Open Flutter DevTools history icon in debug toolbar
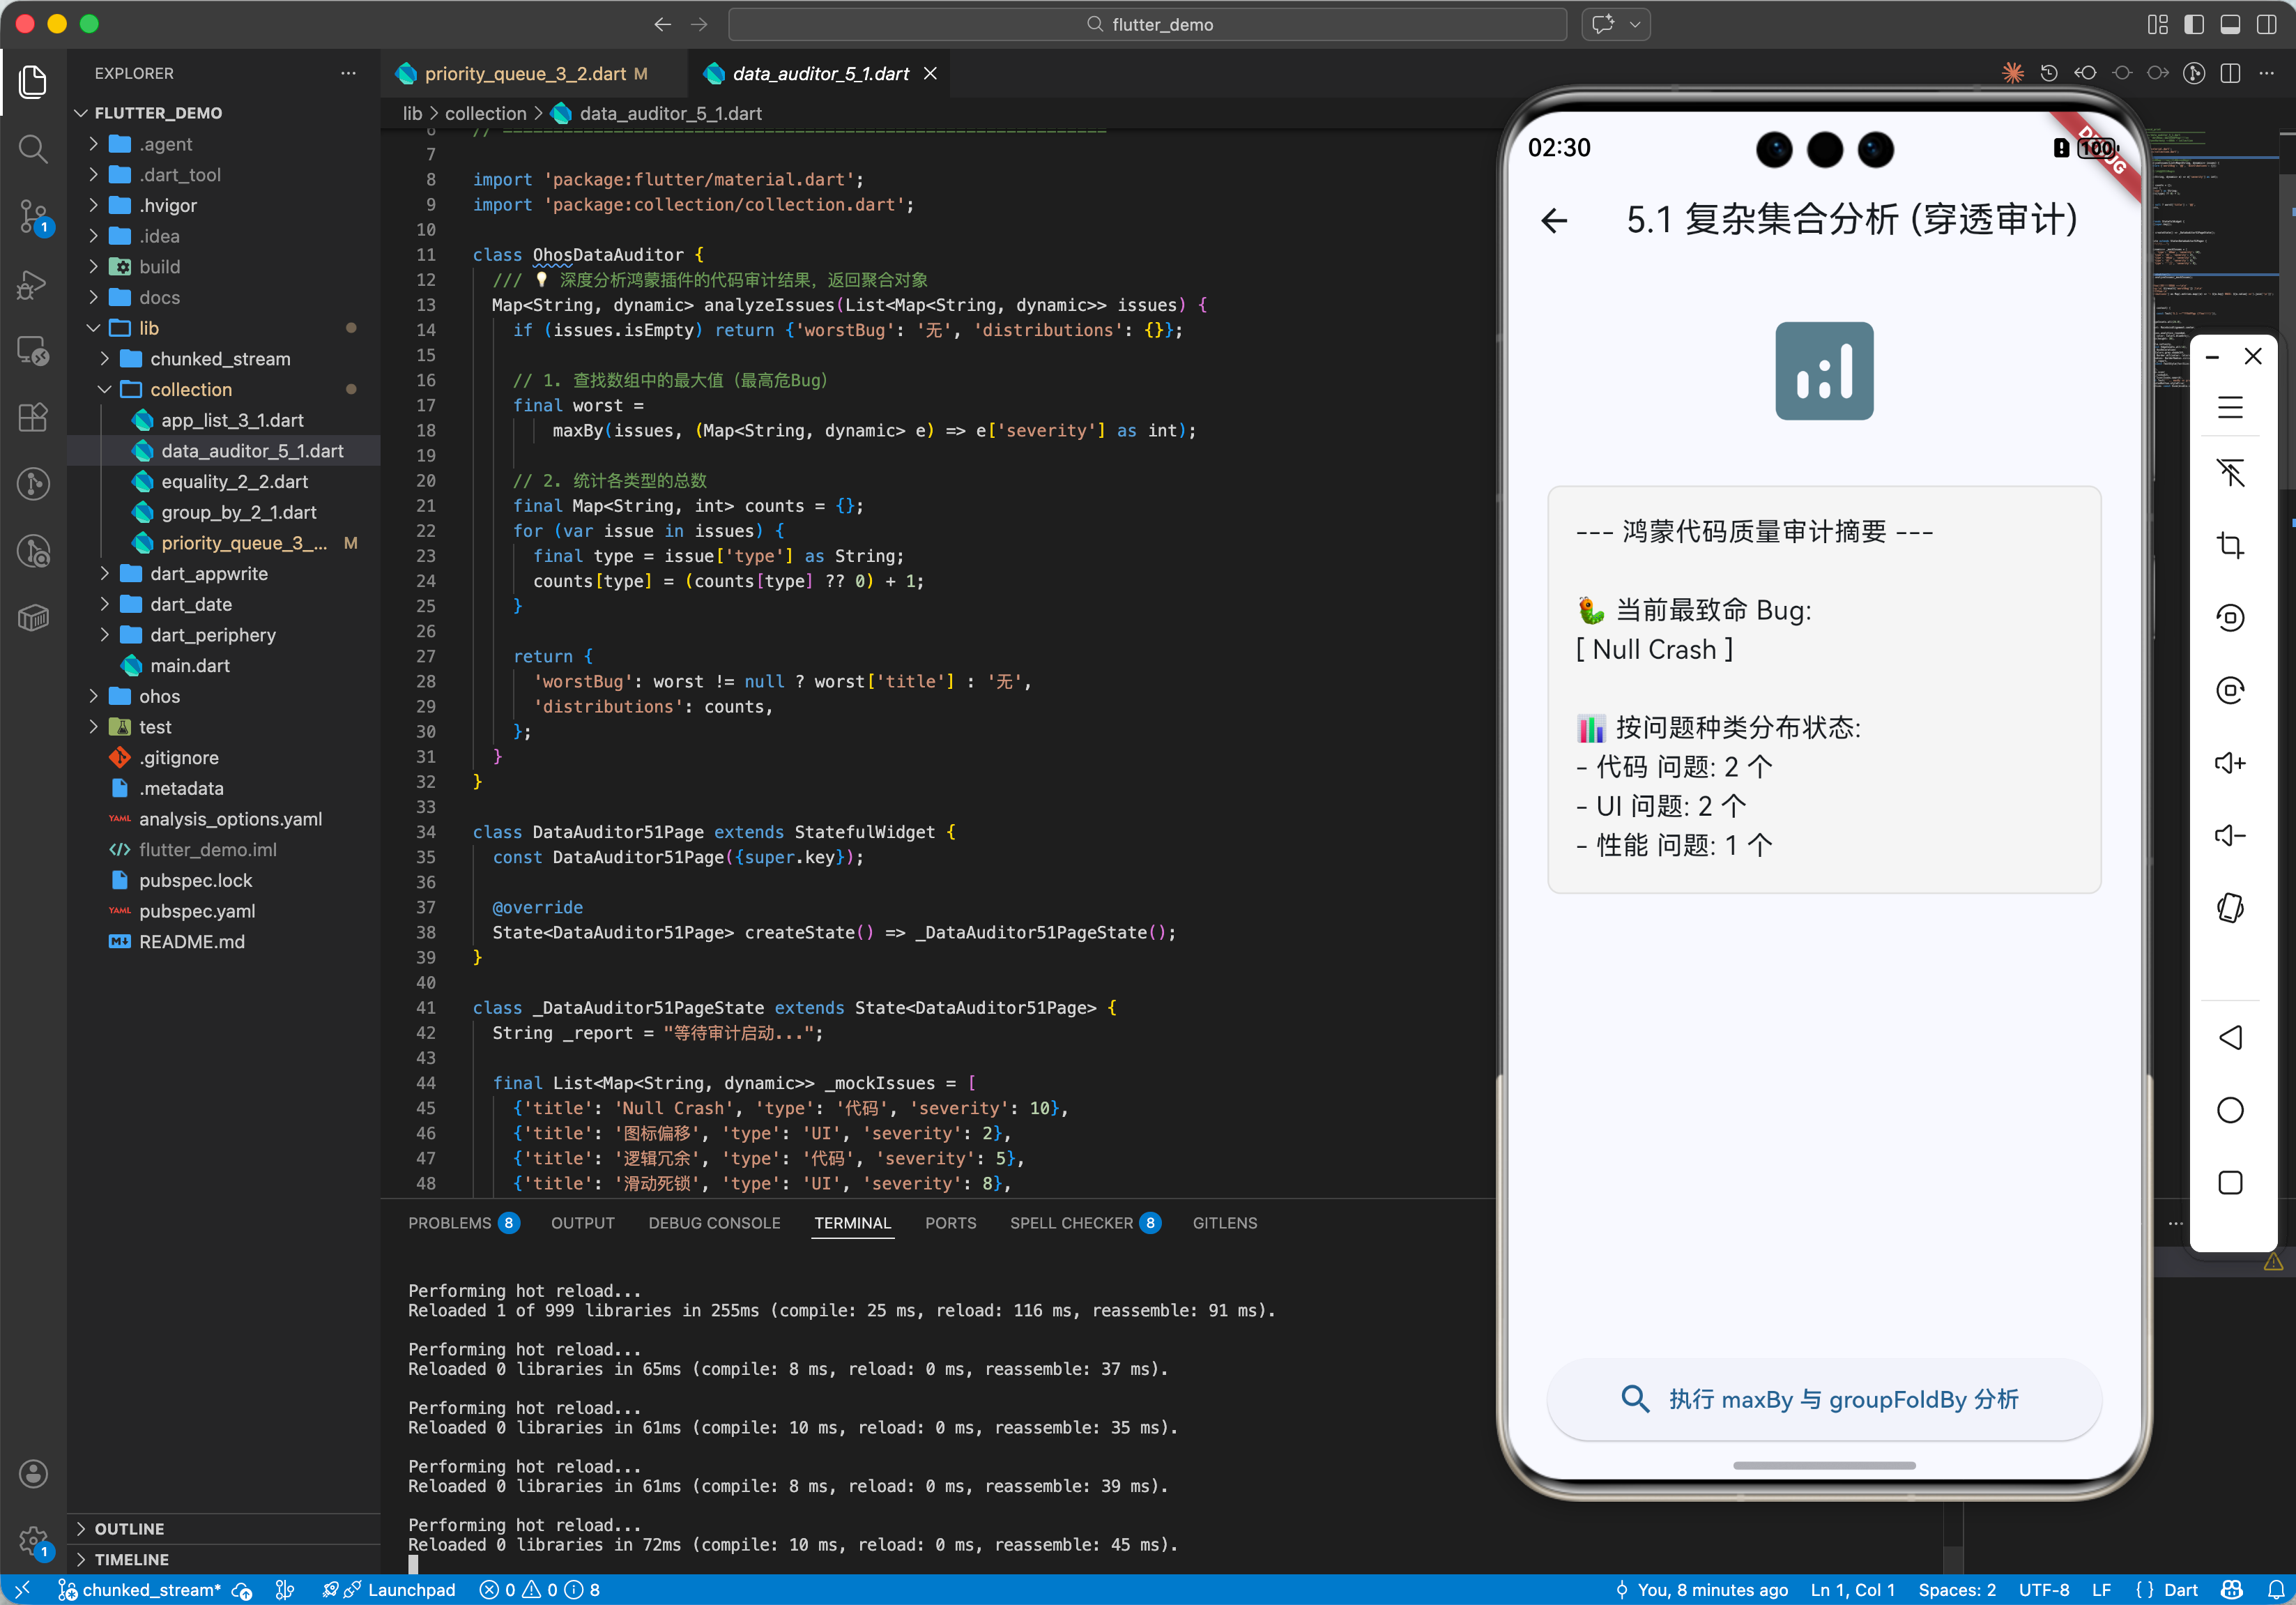2296x1605 pixels. (x=2049, y=72)
